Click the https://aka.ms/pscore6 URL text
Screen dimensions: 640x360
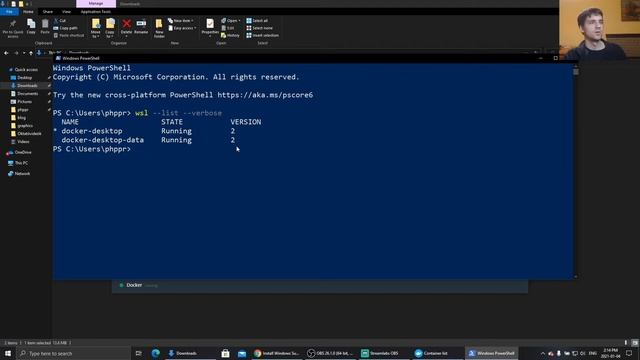[265, 95]
